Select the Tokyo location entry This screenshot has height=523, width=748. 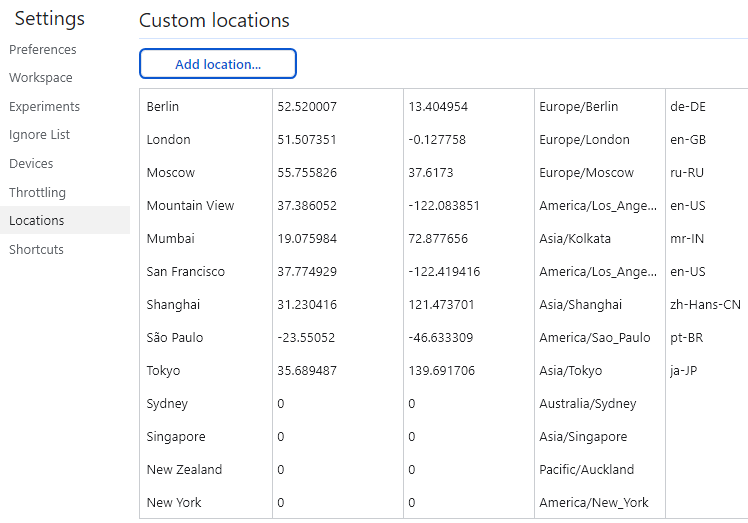click(164, 371)
